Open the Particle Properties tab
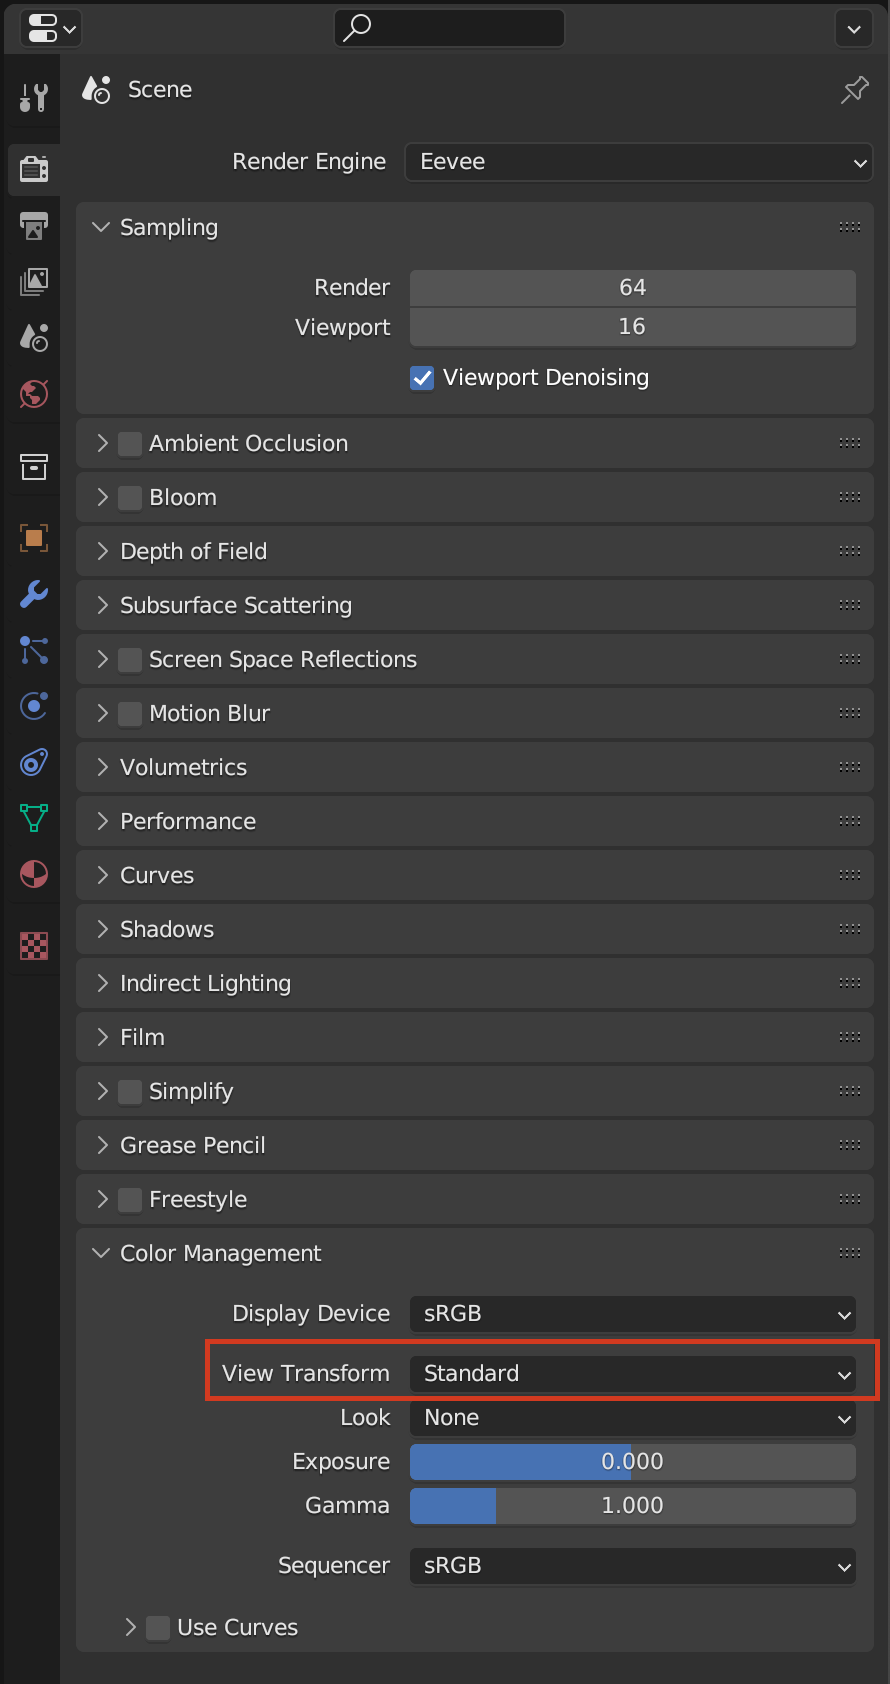 click(x=33, y=651)
